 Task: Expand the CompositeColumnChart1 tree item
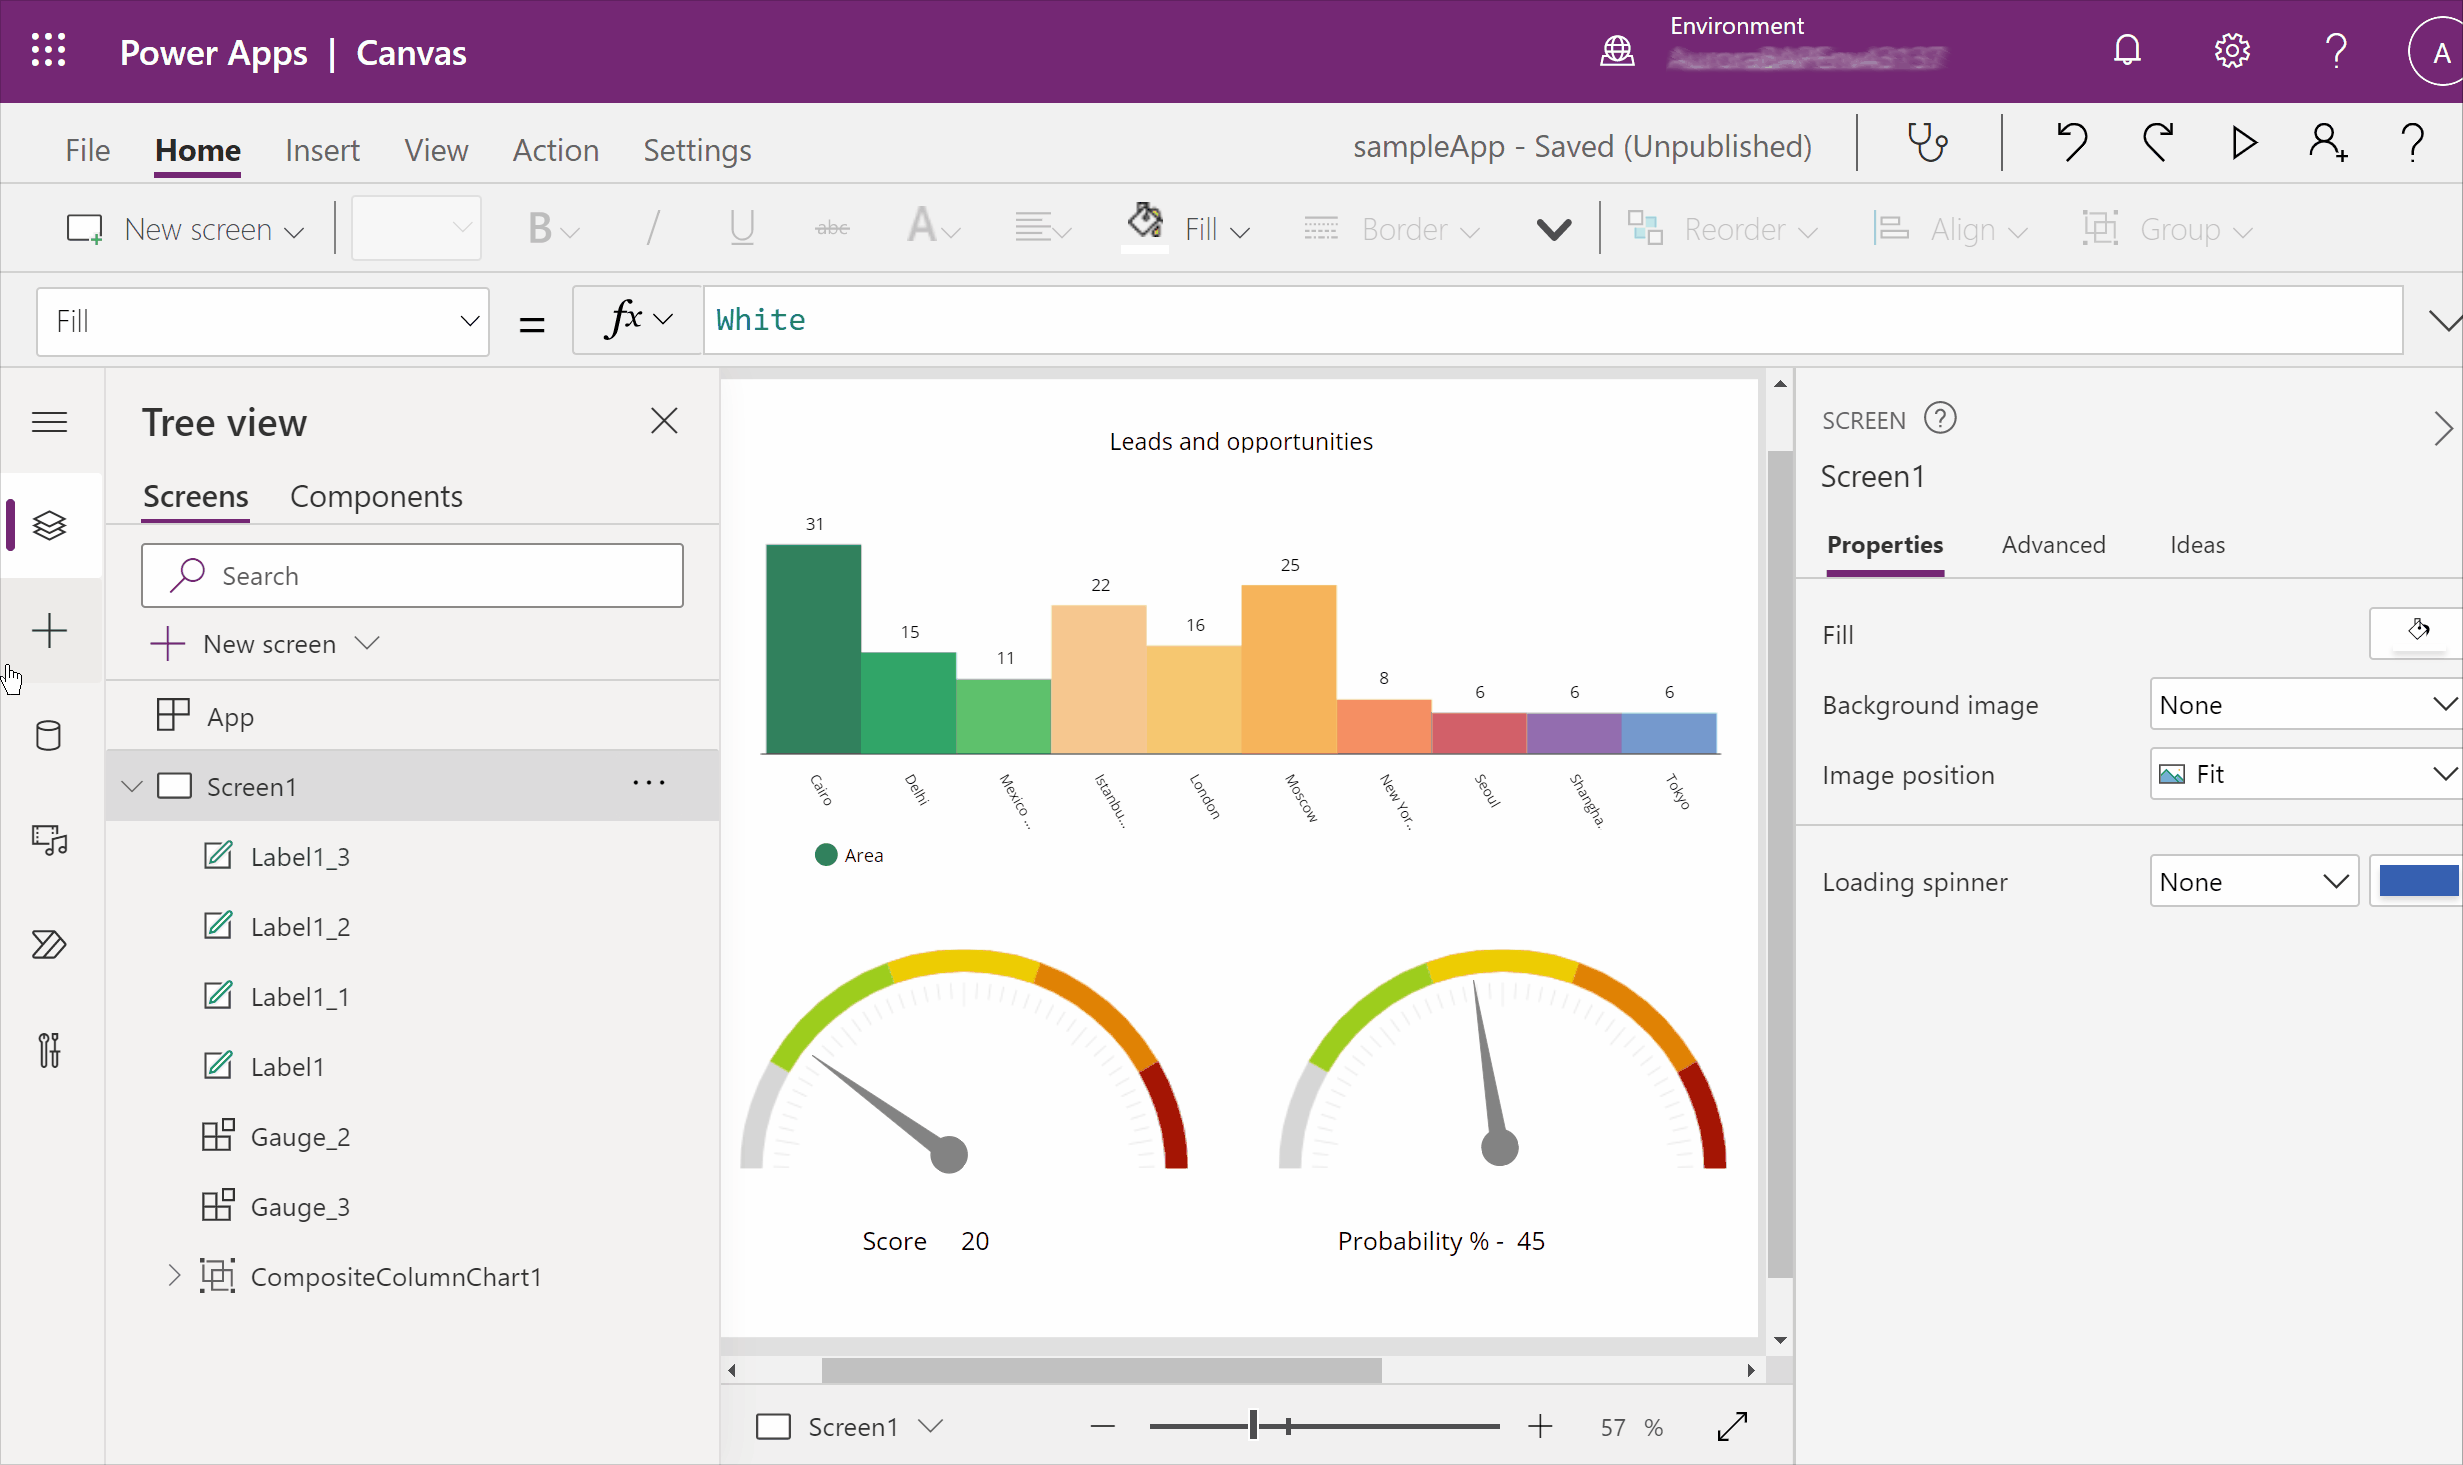pyautogui.click(x=174, y=1275)
